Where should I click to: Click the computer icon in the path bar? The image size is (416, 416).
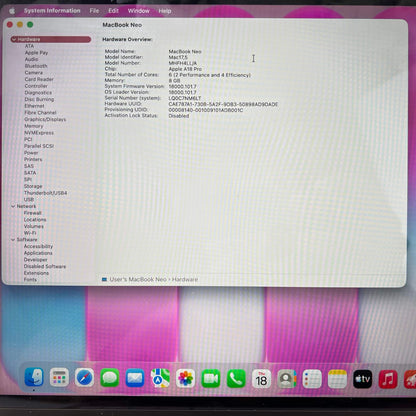coord(104,279)
